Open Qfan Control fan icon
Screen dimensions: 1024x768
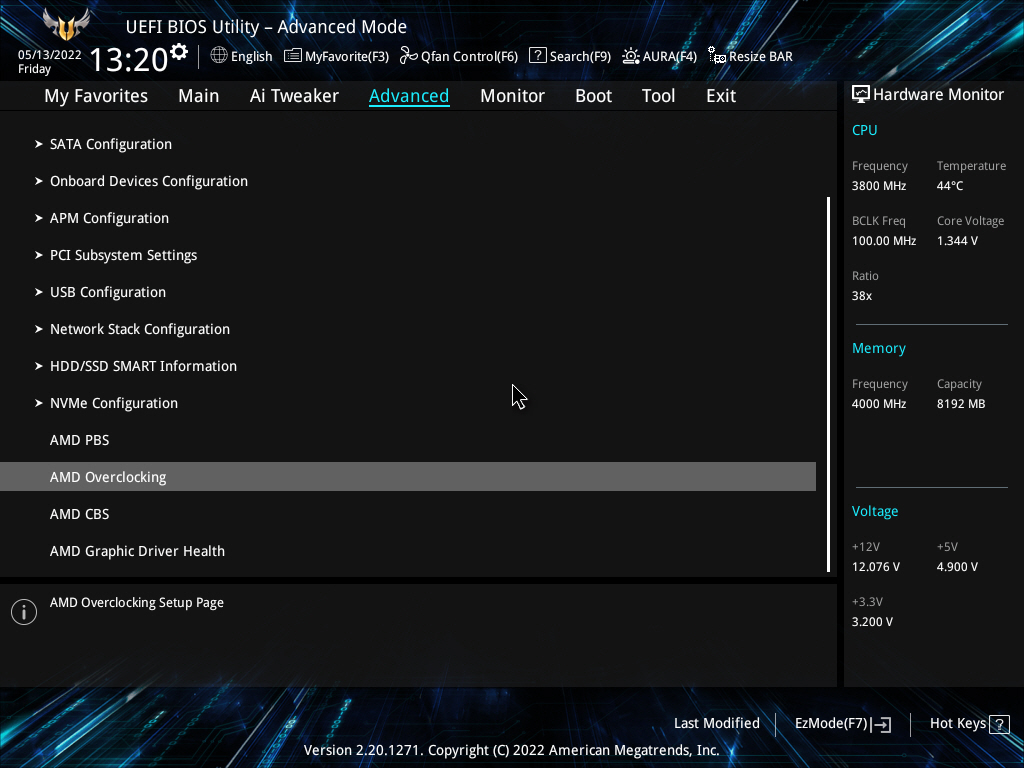click(408, 56)
